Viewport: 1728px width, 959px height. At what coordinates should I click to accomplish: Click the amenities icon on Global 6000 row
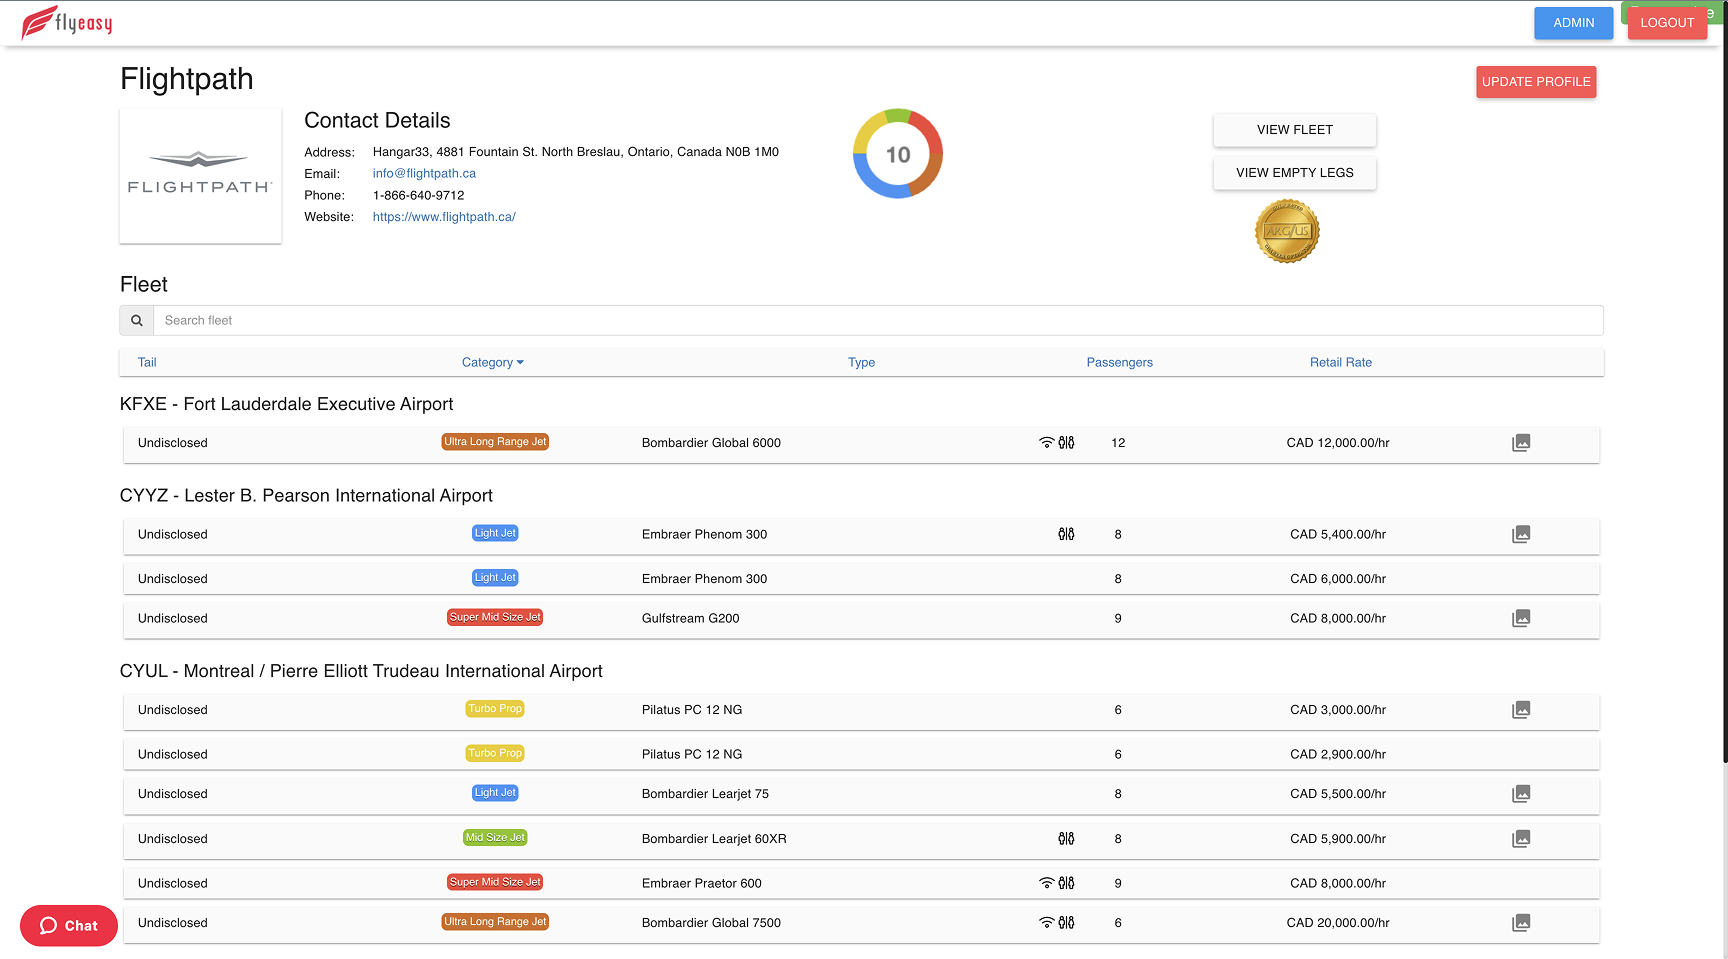point(1067,442)
